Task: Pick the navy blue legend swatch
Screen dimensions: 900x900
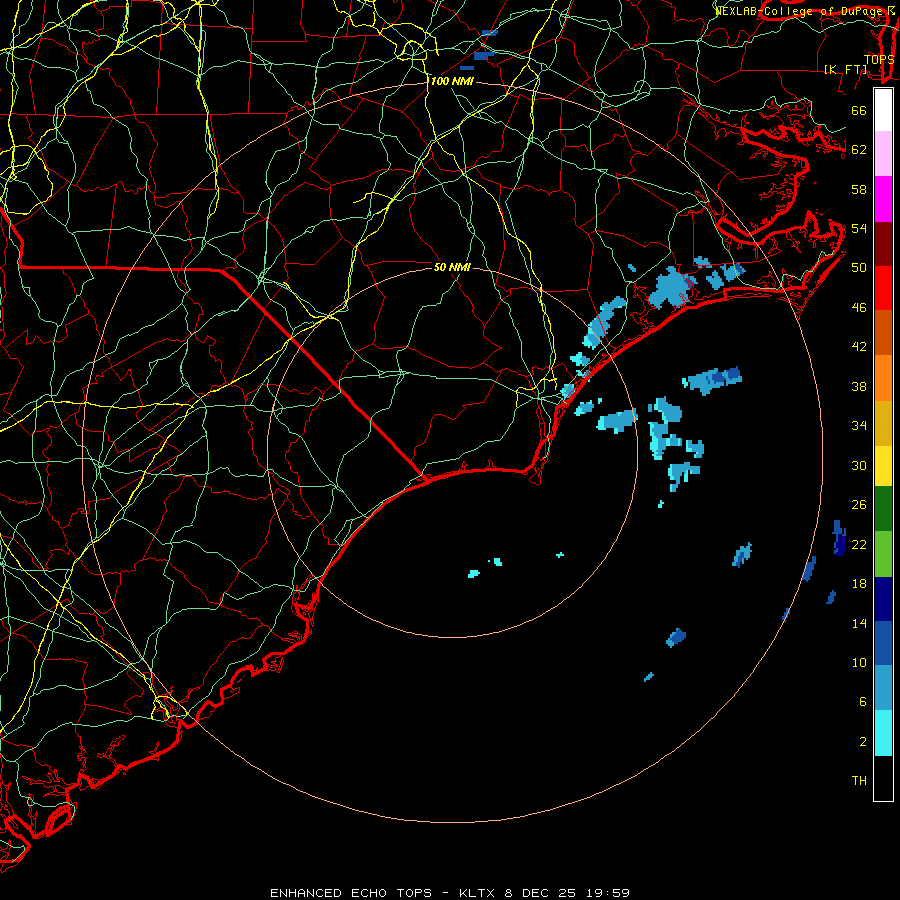Action: [x=883, y=599]
